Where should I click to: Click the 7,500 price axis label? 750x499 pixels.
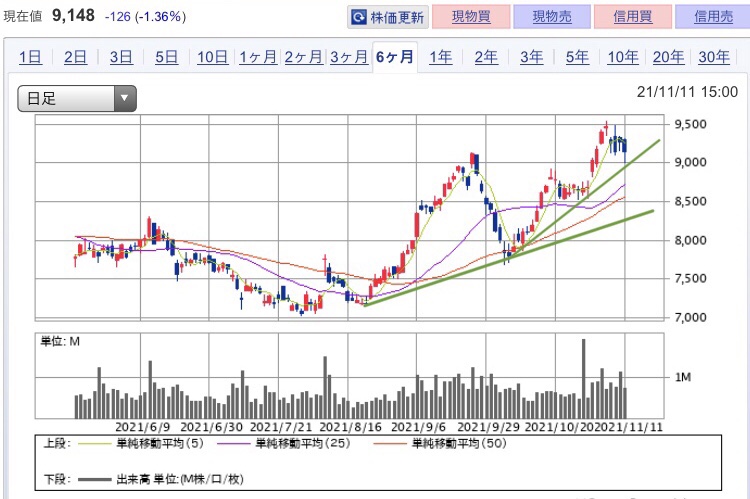coord(690,278)
